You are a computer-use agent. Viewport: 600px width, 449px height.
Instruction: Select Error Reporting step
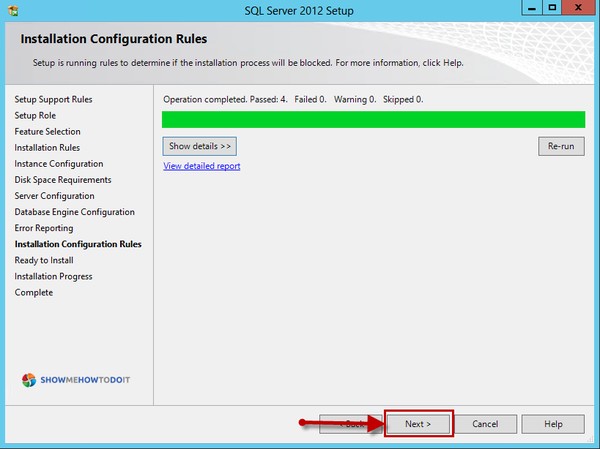(x=44, y=228)
